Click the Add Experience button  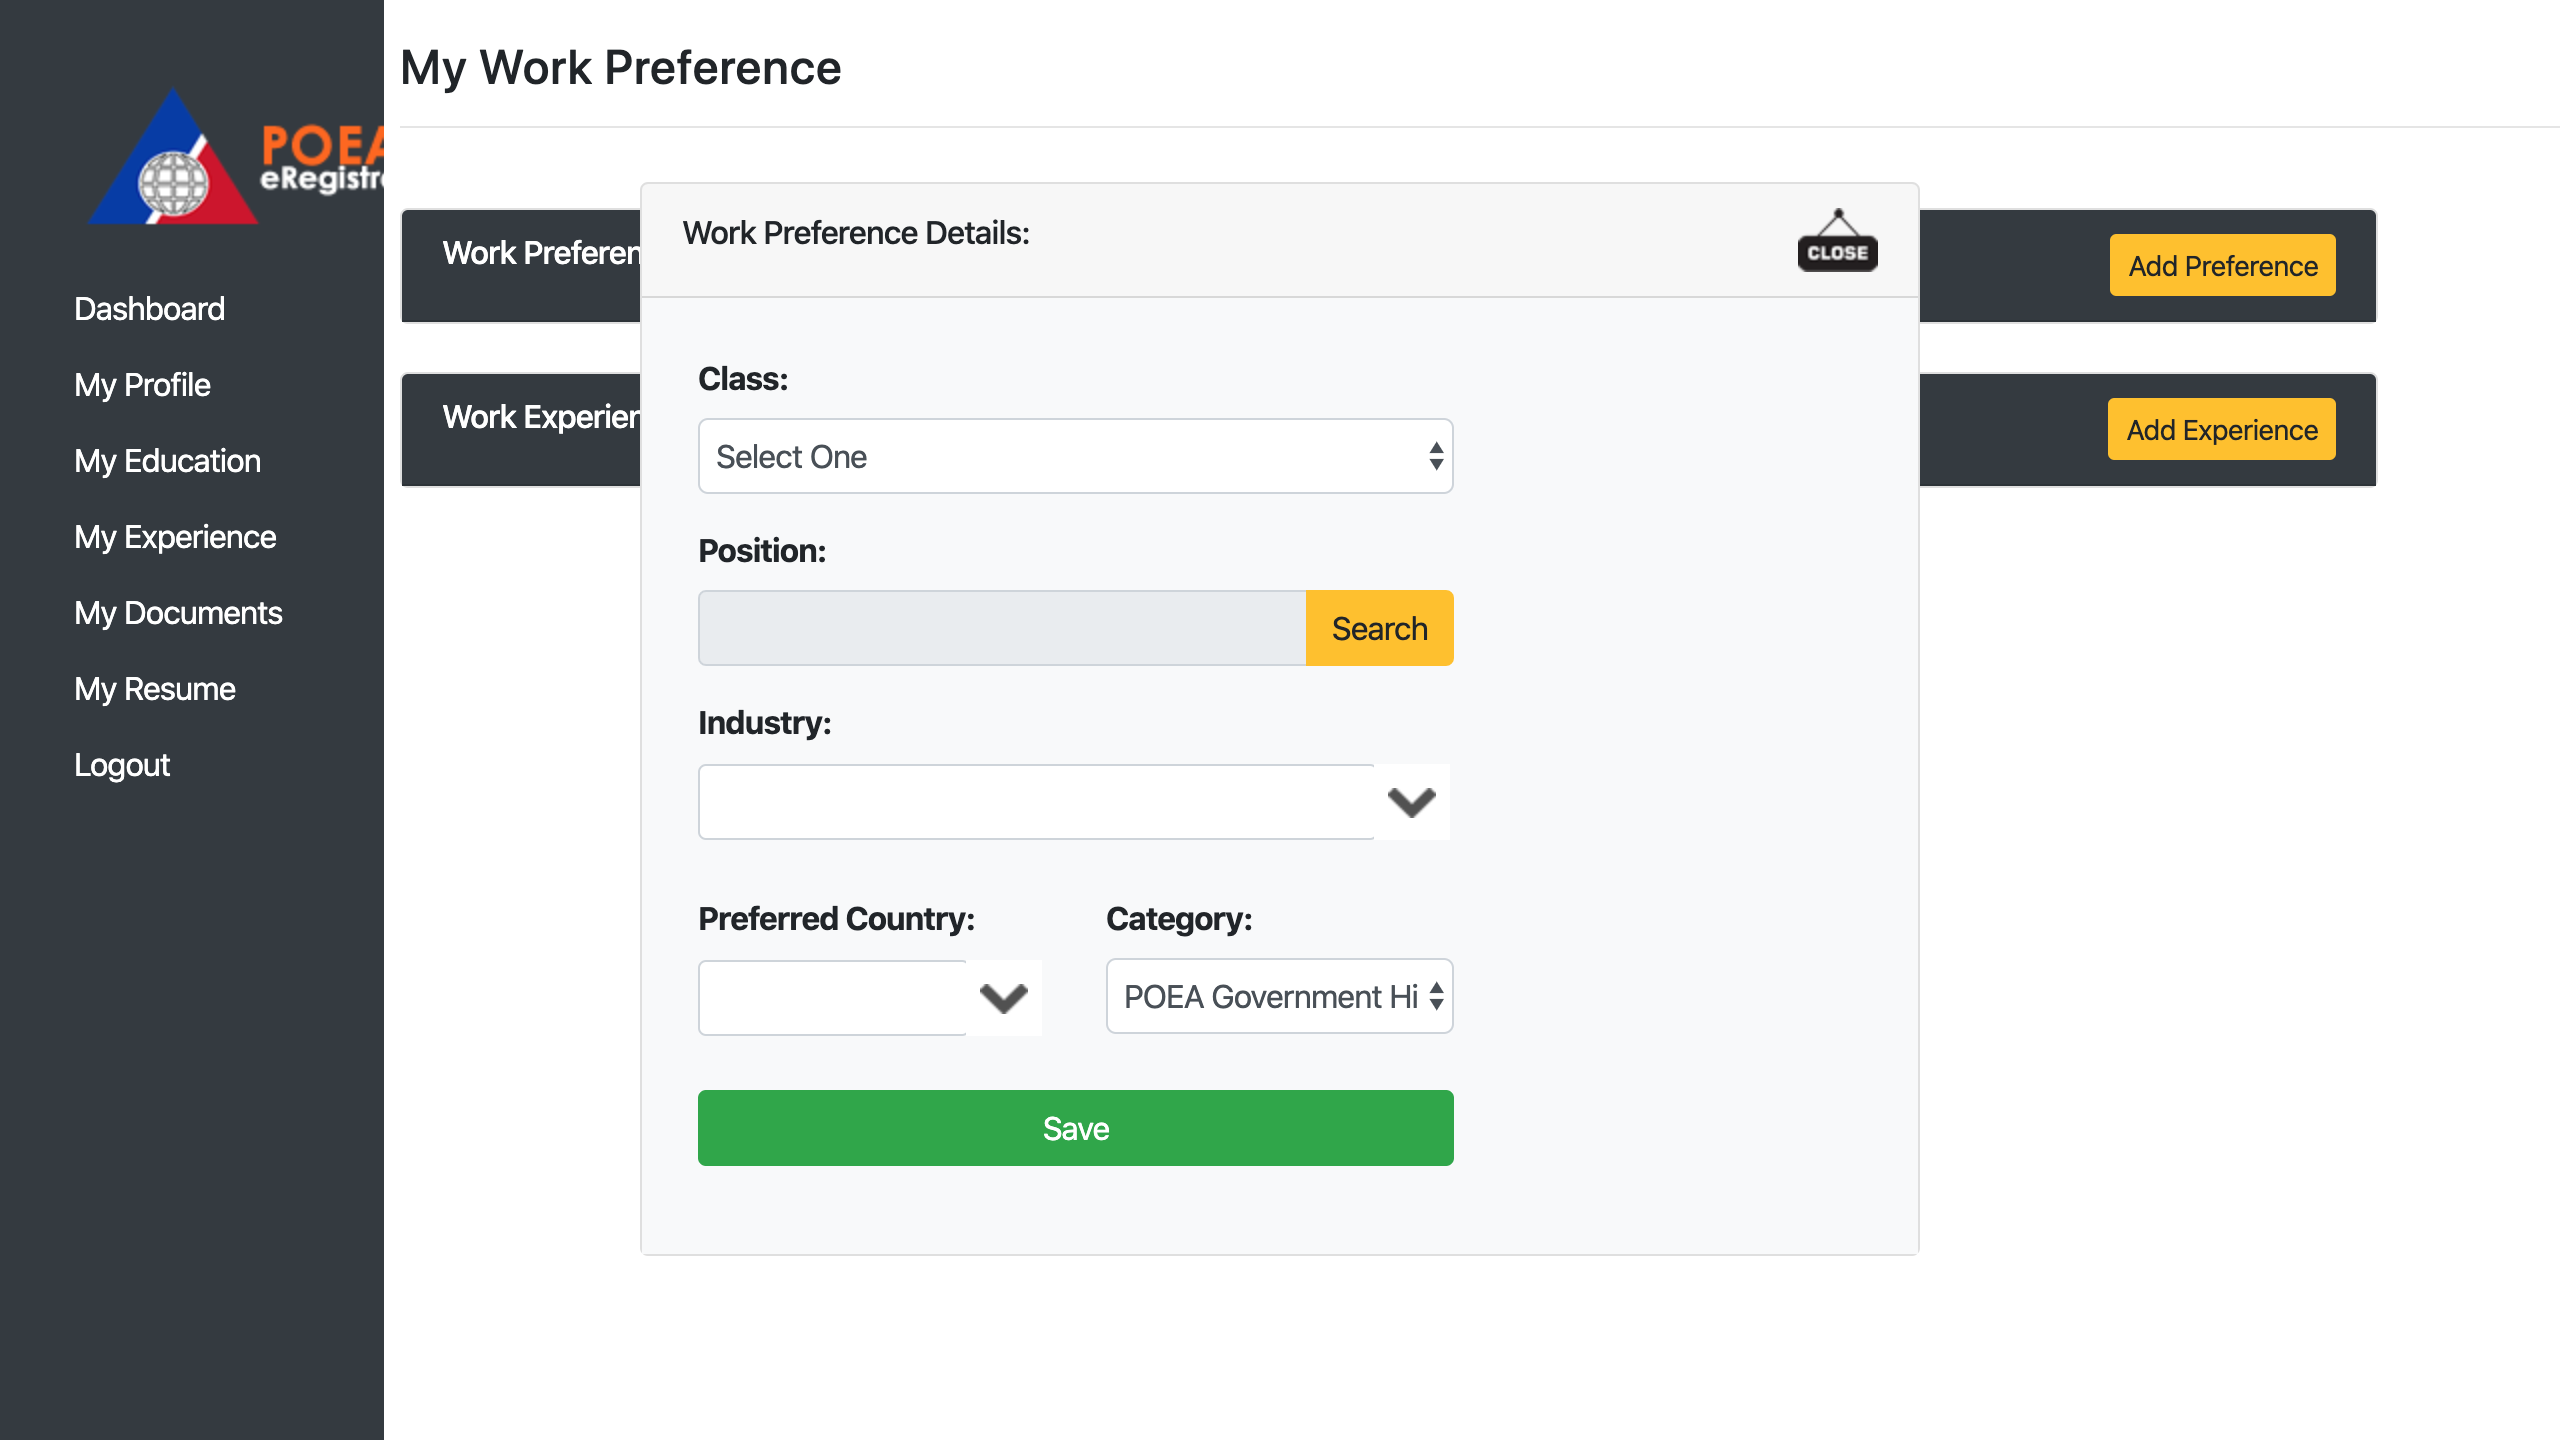[2221, 429]
